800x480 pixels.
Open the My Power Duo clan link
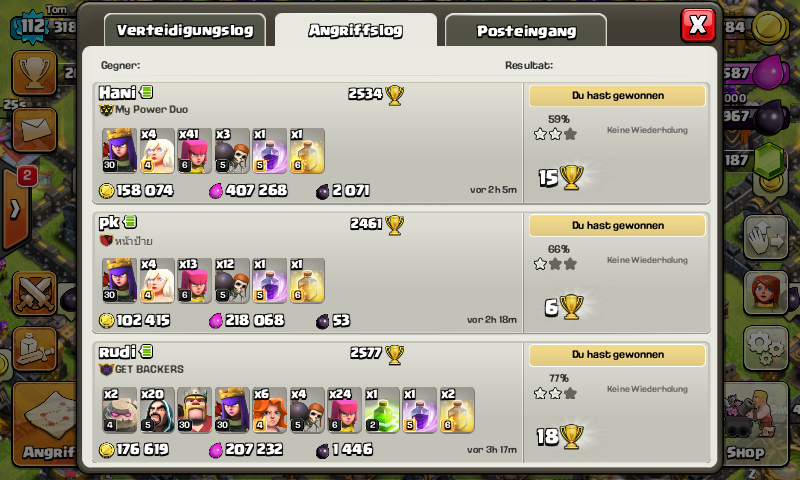pos(151,109)
